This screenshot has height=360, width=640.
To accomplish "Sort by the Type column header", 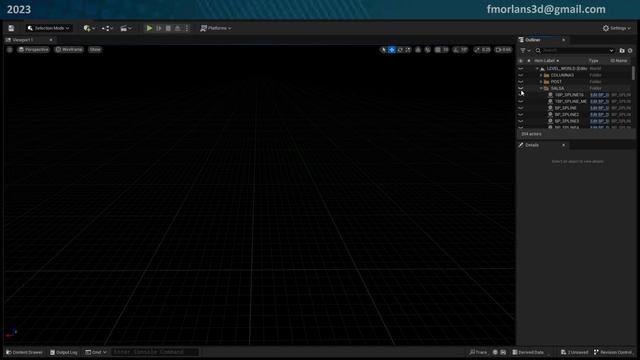I will 593,61.
